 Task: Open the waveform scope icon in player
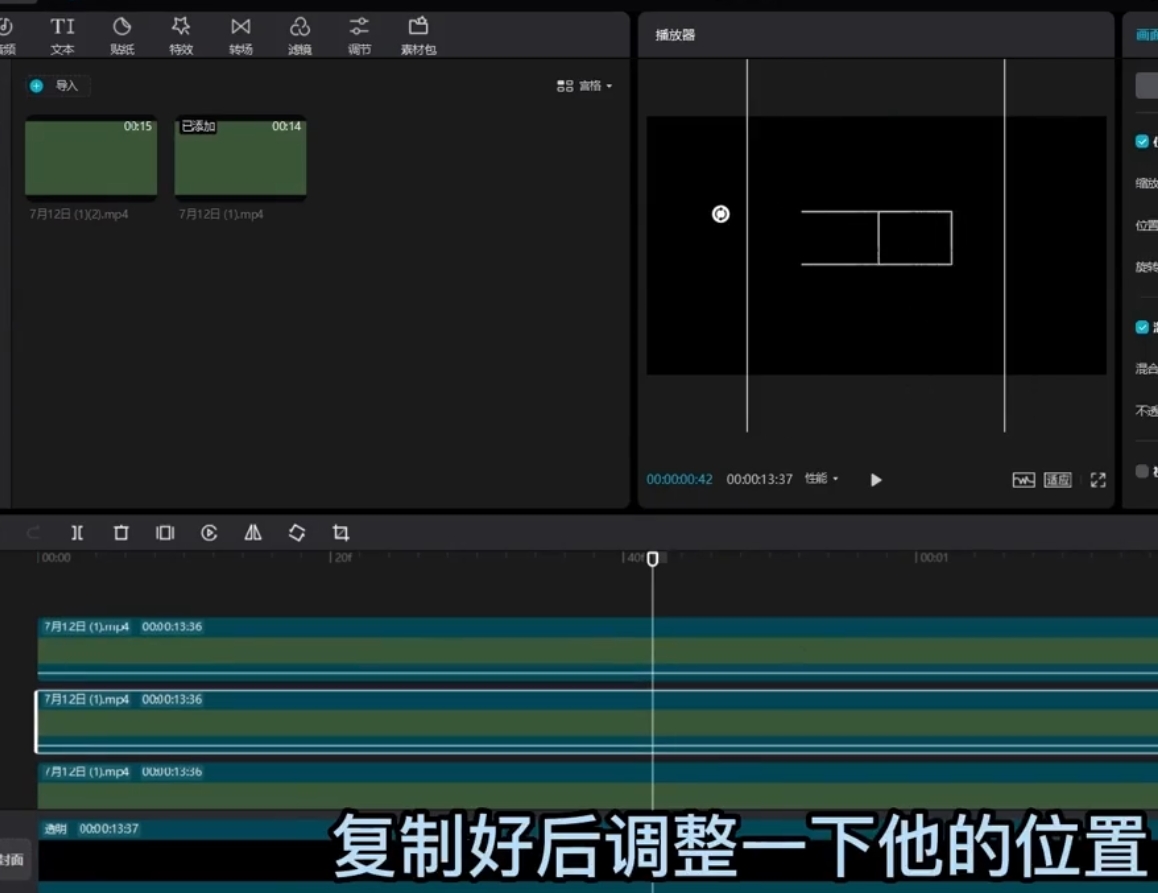[x=1023, y=480]
